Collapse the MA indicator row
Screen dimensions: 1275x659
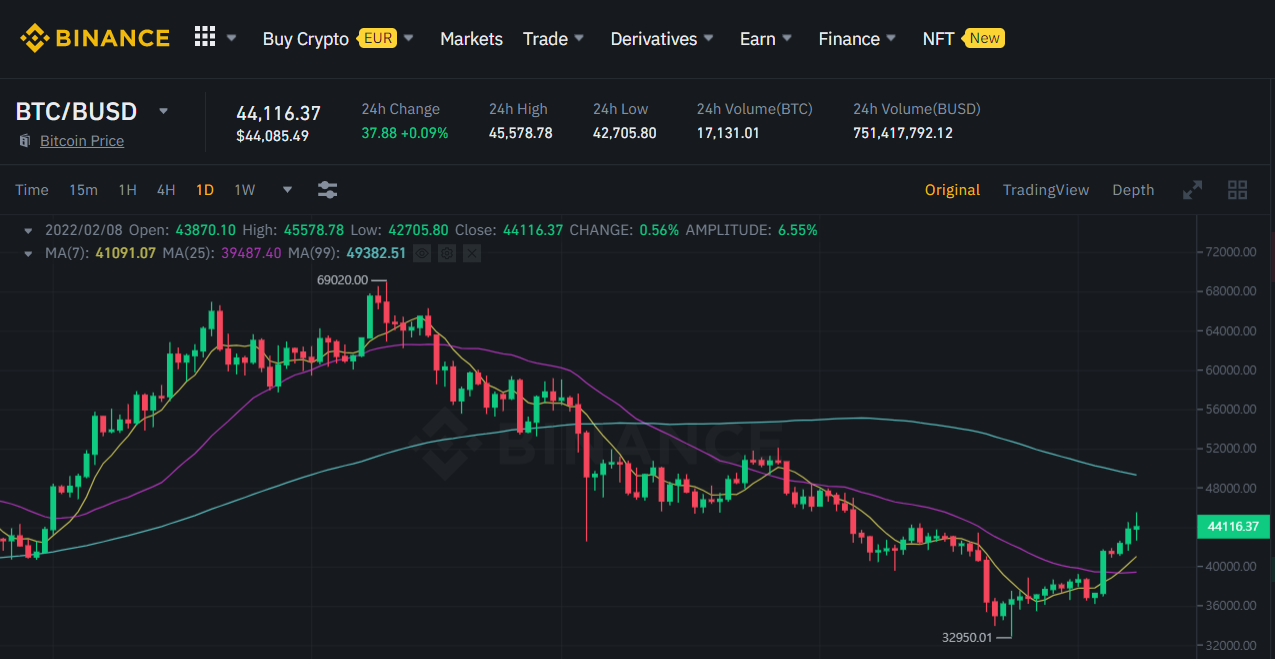28,253
